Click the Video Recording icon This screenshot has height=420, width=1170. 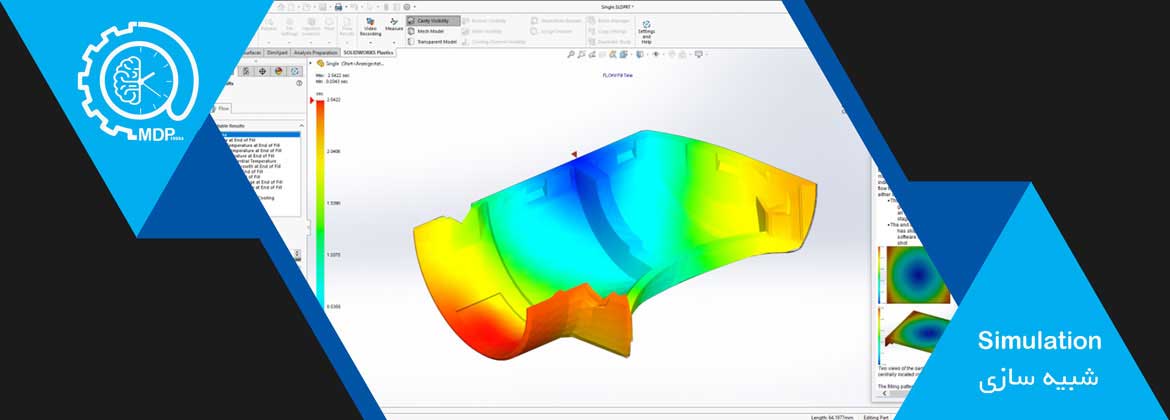pos(370,23)
